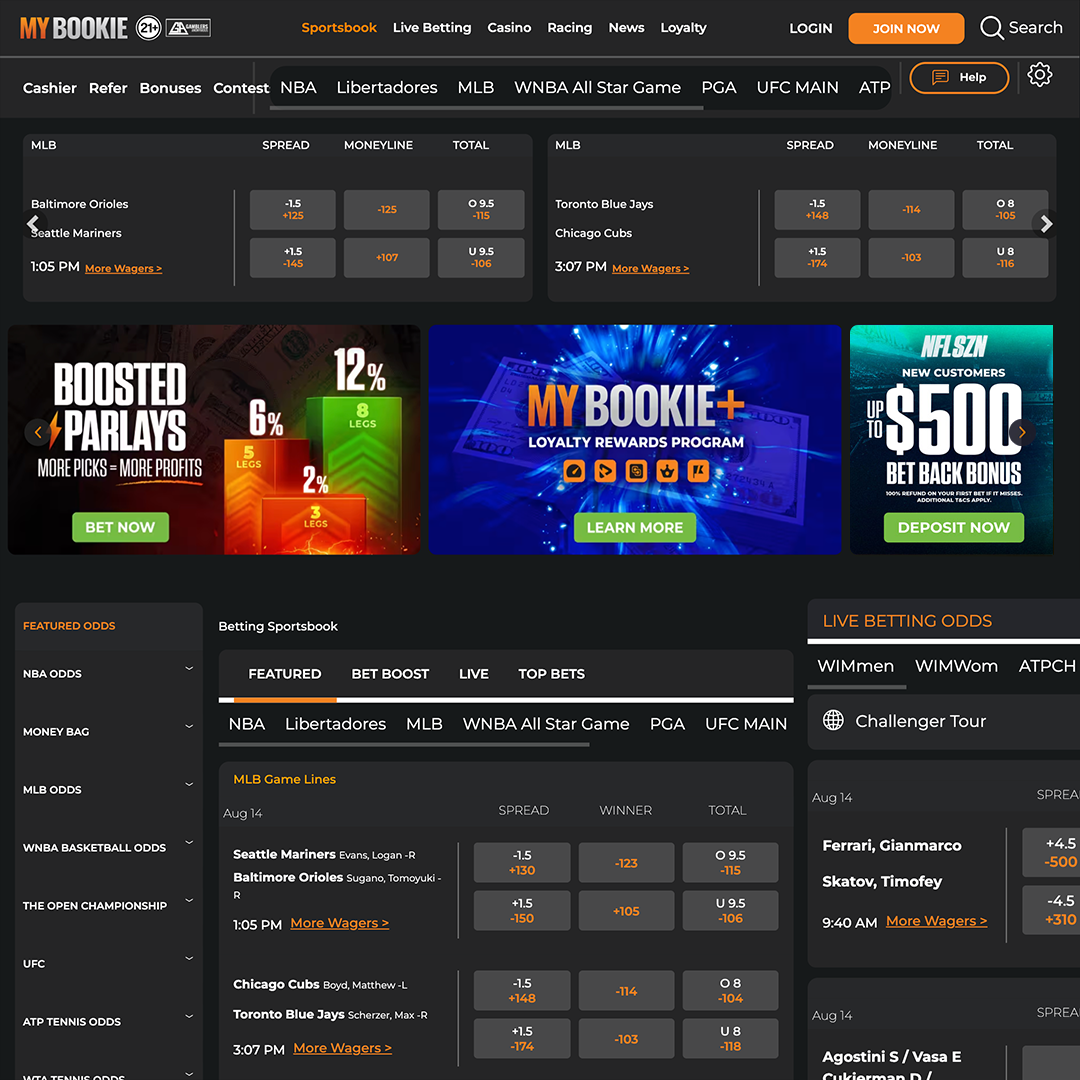Switch to the FEATURED tab
Screen dimensions: 1080x1080
[284, 674]
